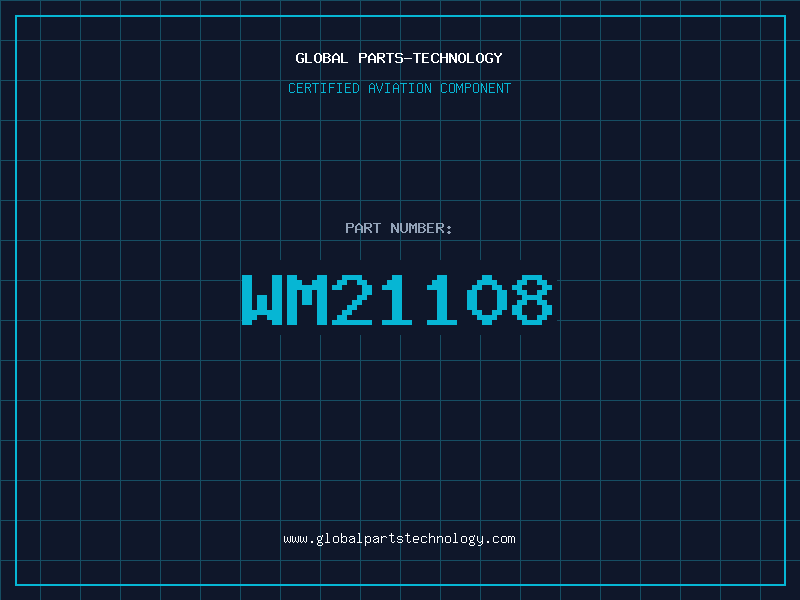Open the www.globalpartstechnology.com link

(x=399, y=539)
